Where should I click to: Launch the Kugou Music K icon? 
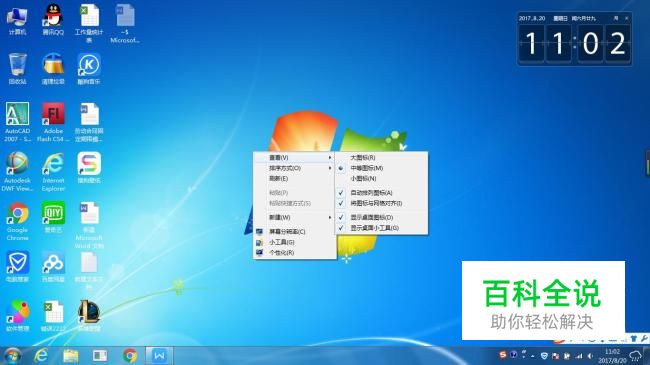click(x=89, y=69)
